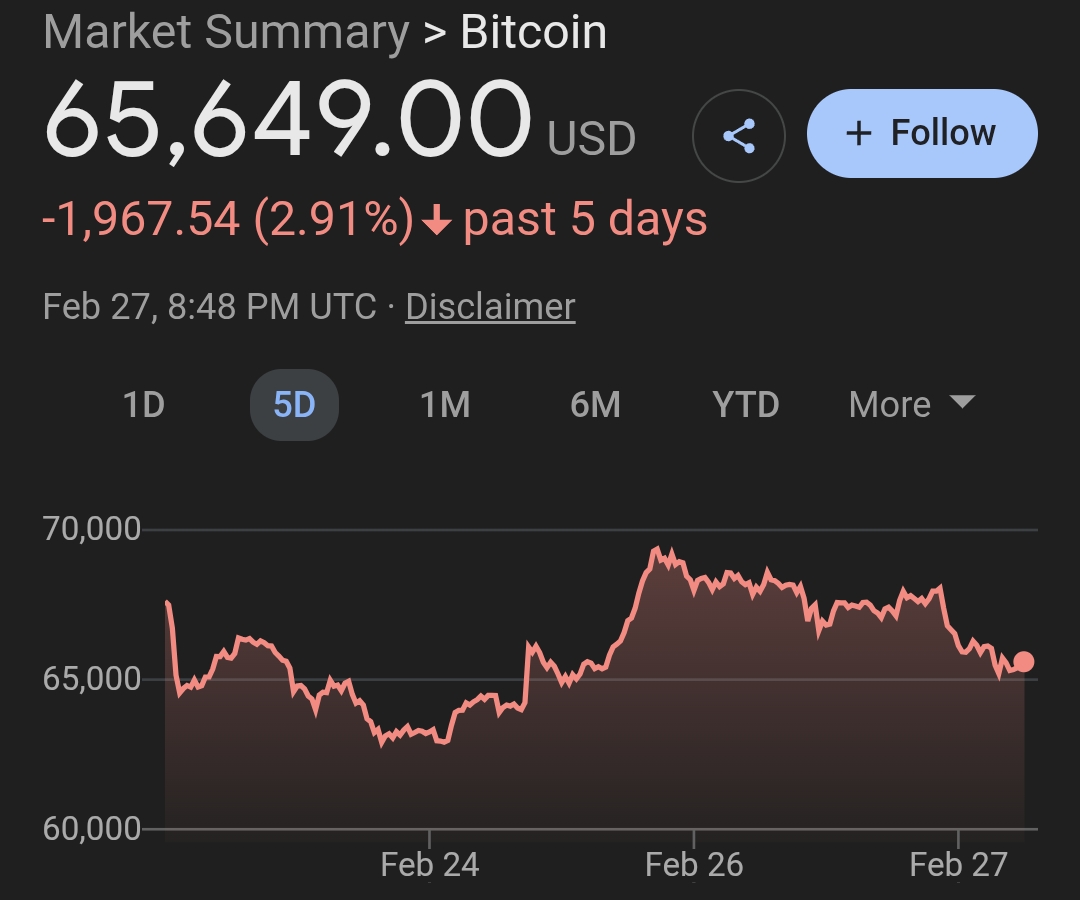Switch the chart to 6M
This screenshot has height=900, width=1080.
pyautogui.click(x=595, y=405)
